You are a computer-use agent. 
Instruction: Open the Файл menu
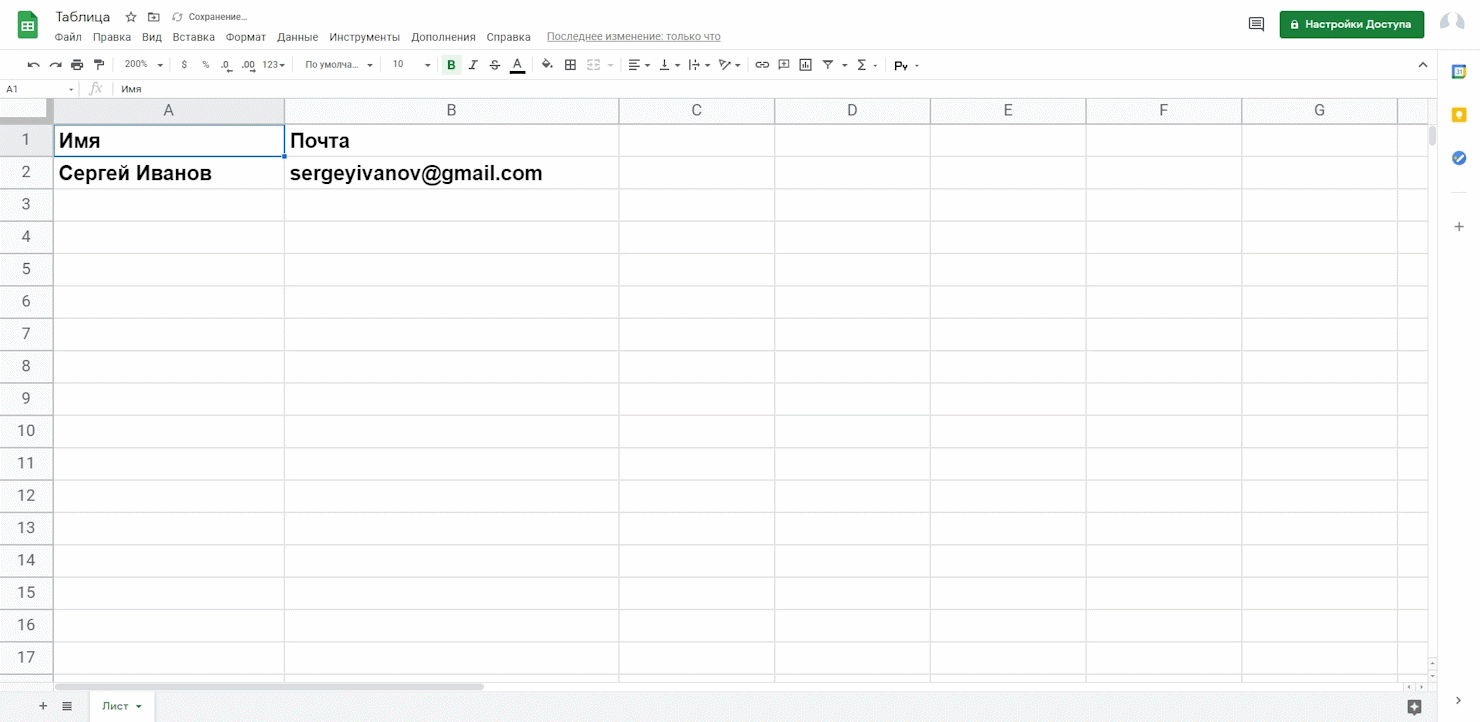pyautogui.click(x=68, y=37)
